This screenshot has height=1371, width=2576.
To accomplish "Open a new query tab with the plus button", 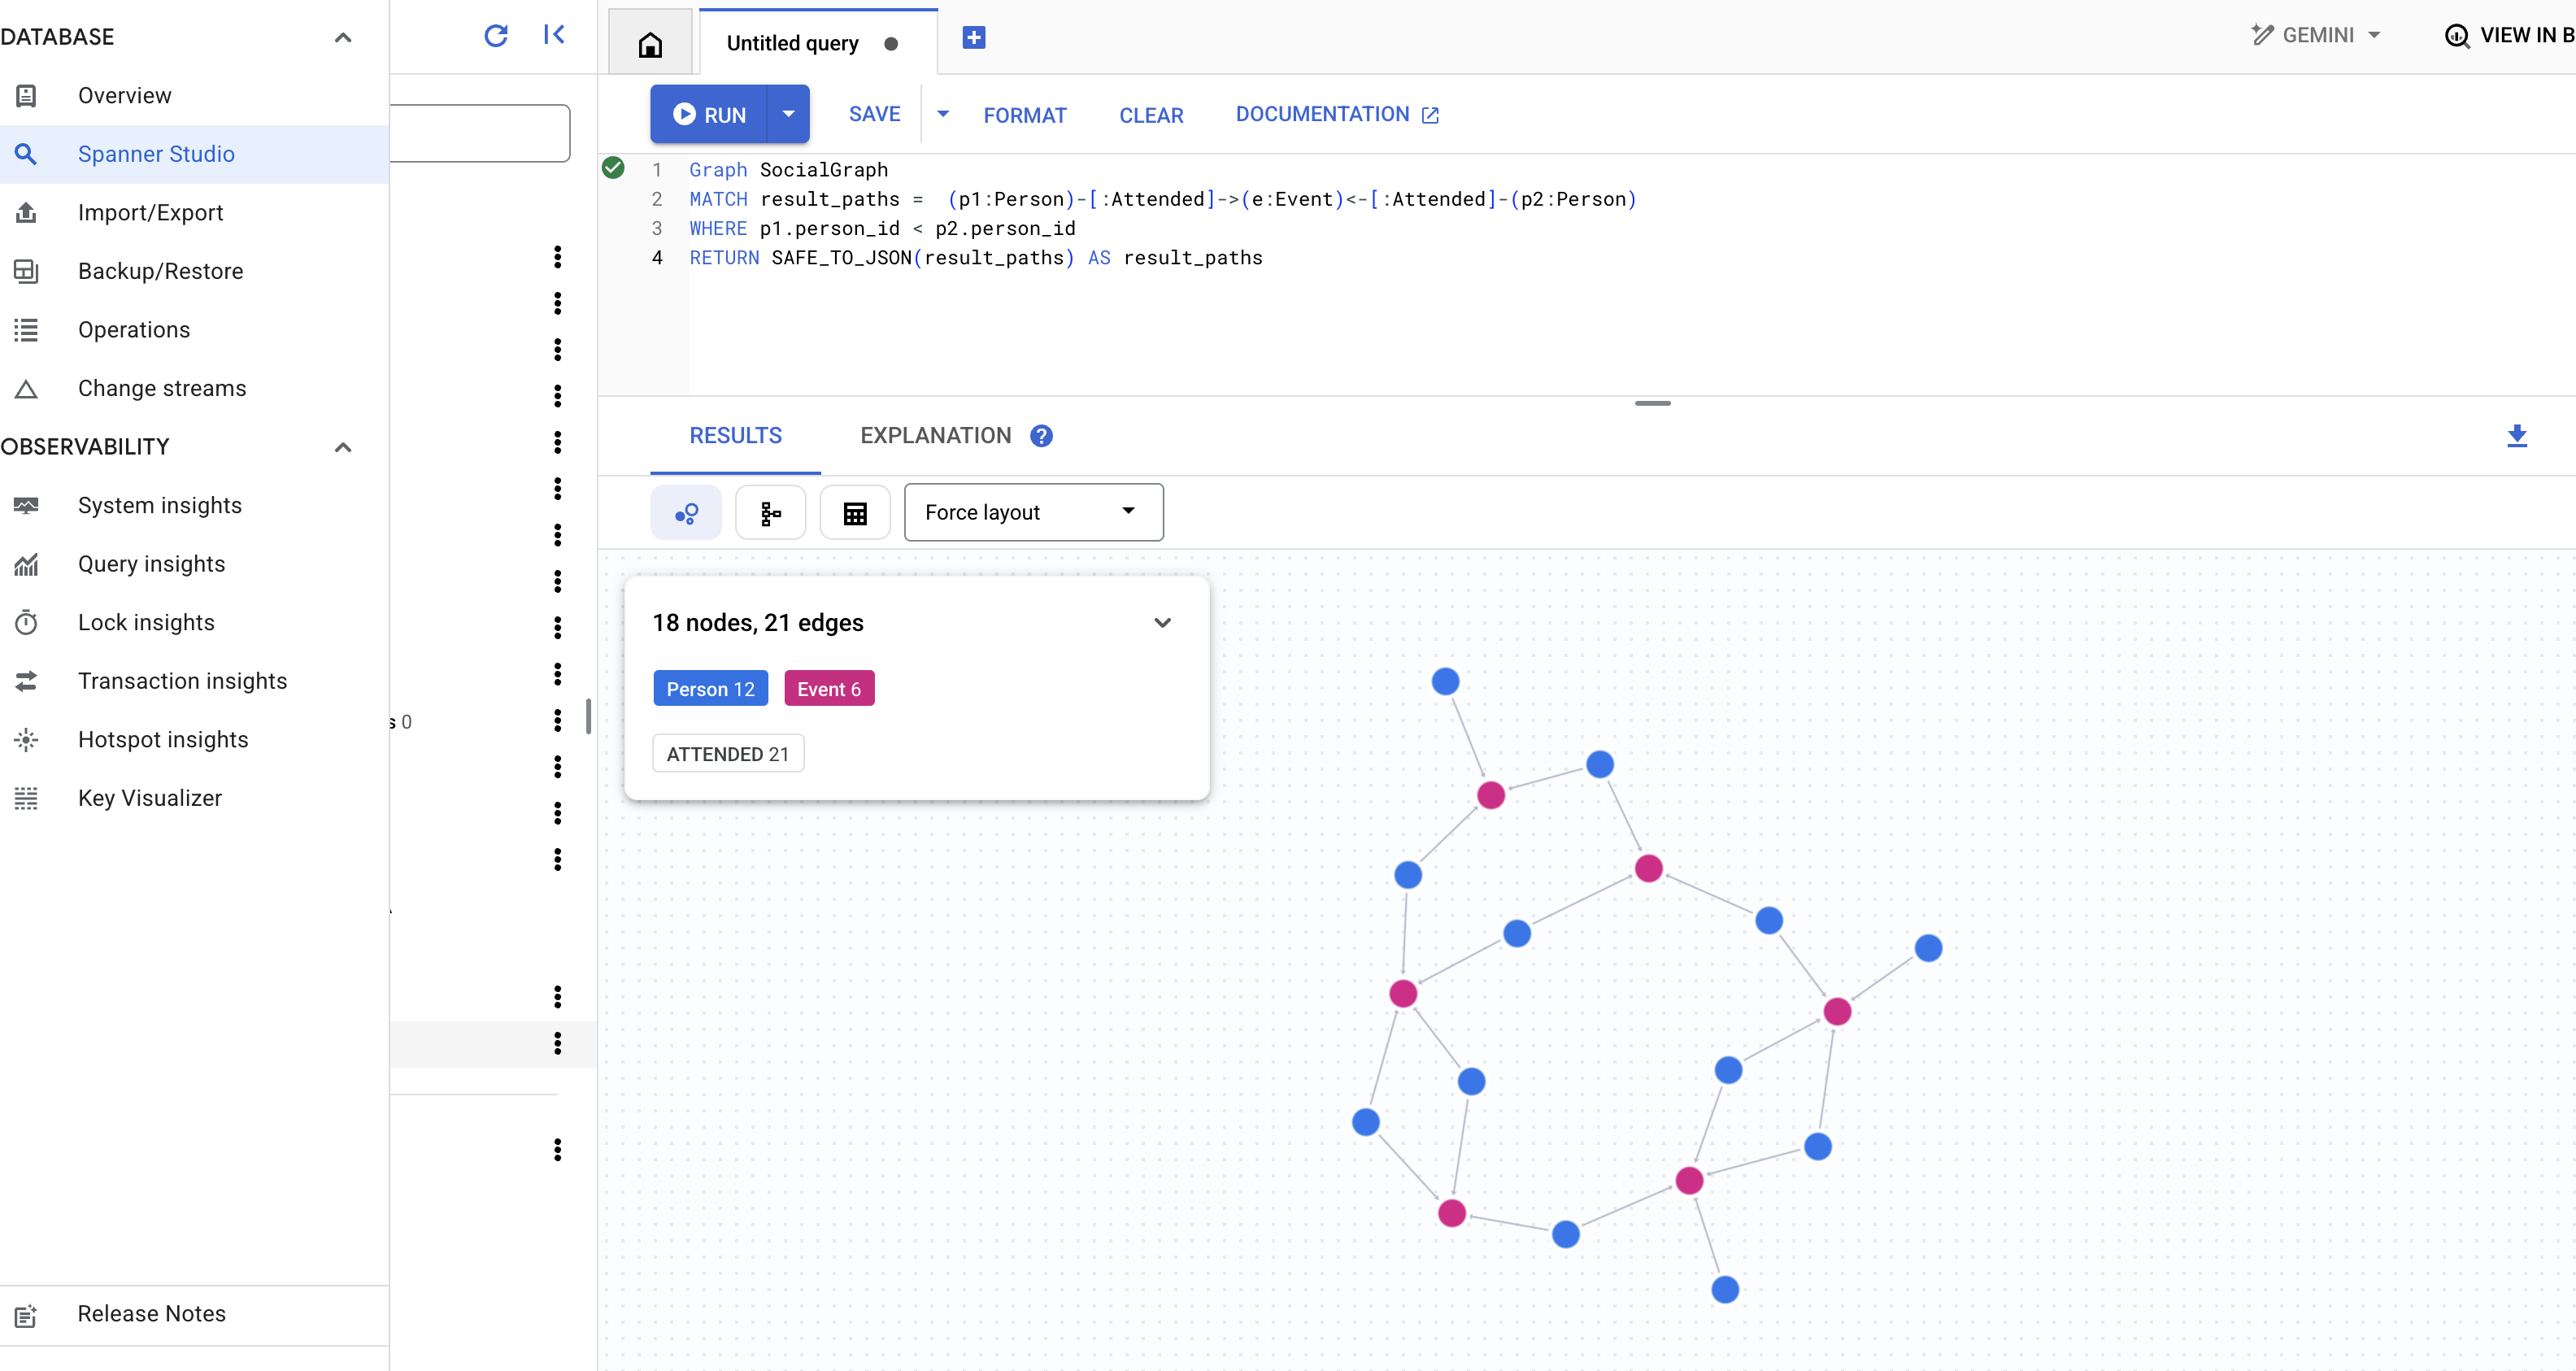I will [x=973, y=38].
